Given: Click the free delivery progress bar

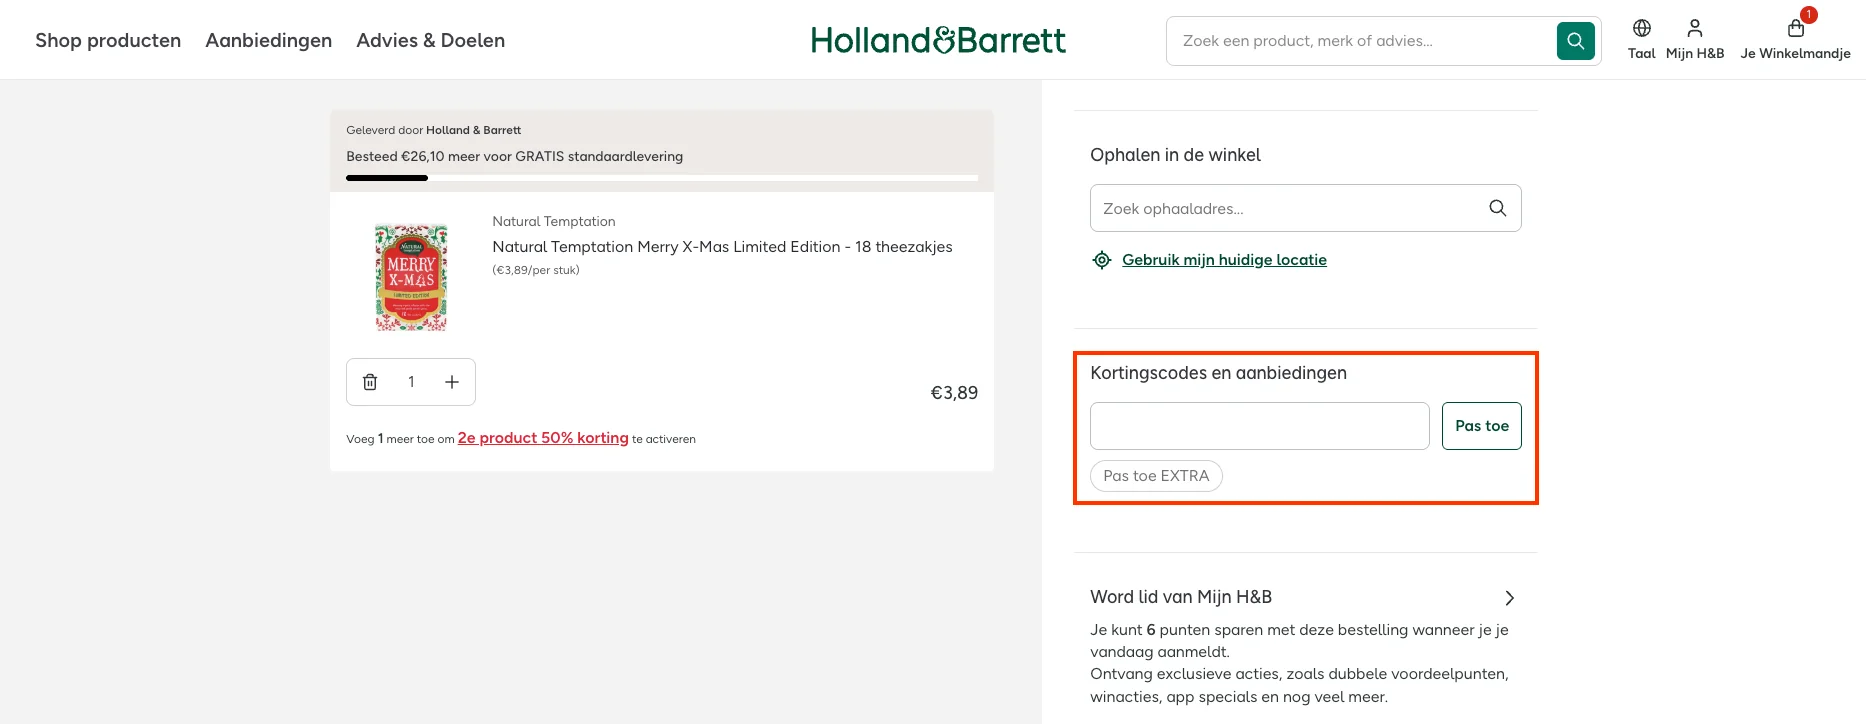Looking at the screenshot, I should click(x=661, y=177).
